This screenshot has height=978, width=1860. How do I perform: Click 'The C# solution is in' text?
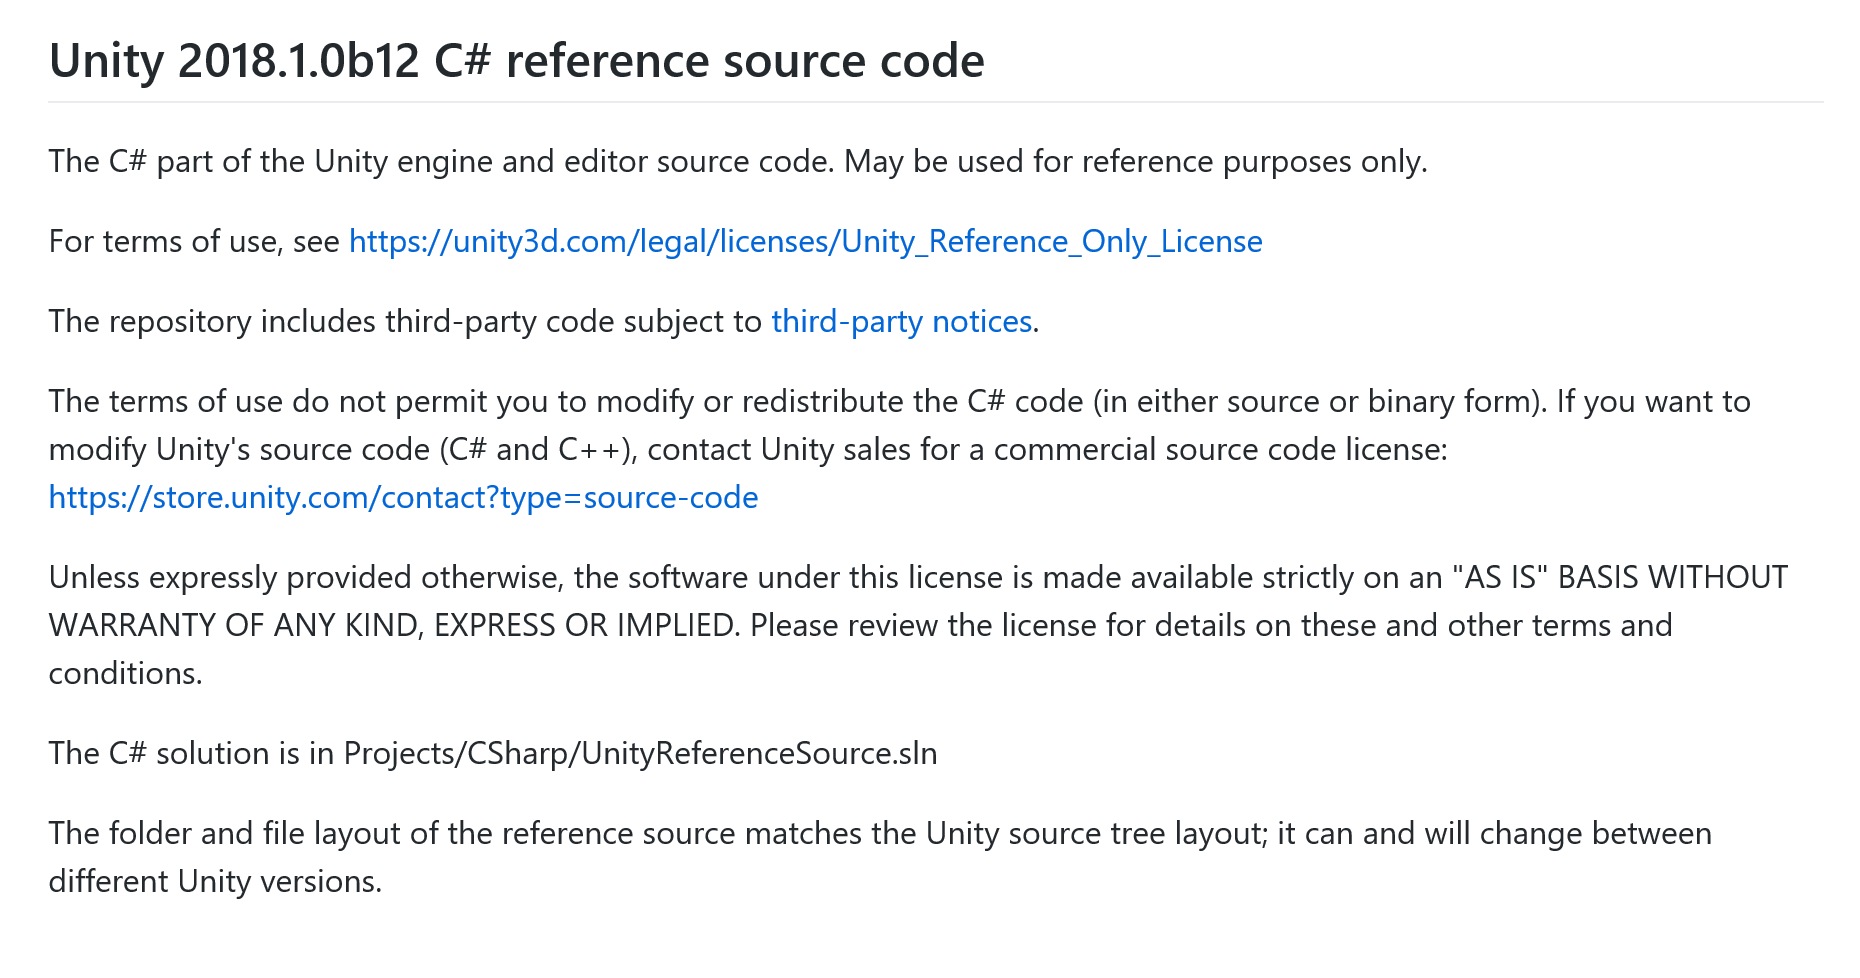click(191, 754)
